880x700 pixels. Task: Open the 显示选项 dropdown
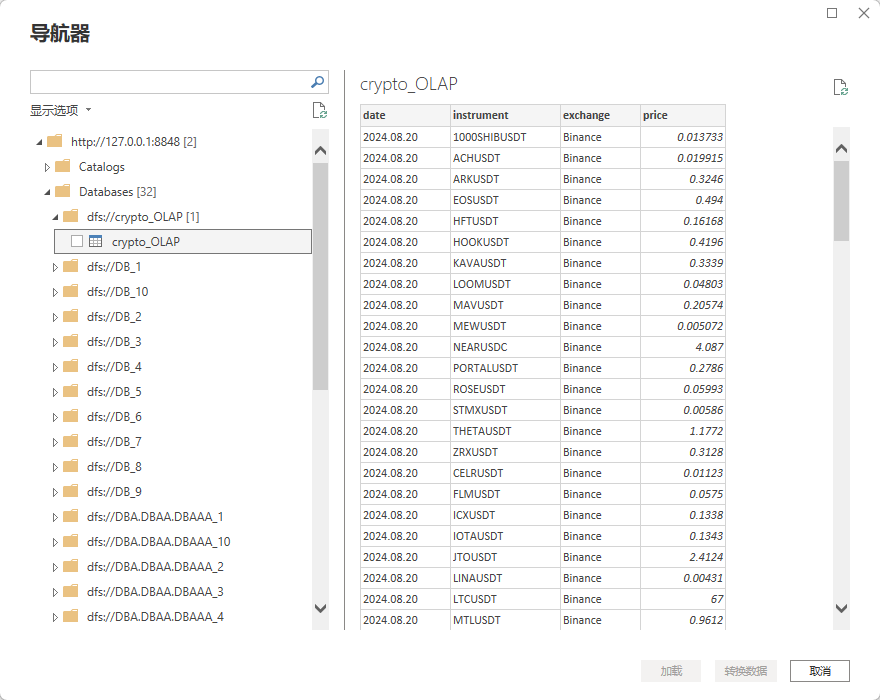click(x=60, y=110)
